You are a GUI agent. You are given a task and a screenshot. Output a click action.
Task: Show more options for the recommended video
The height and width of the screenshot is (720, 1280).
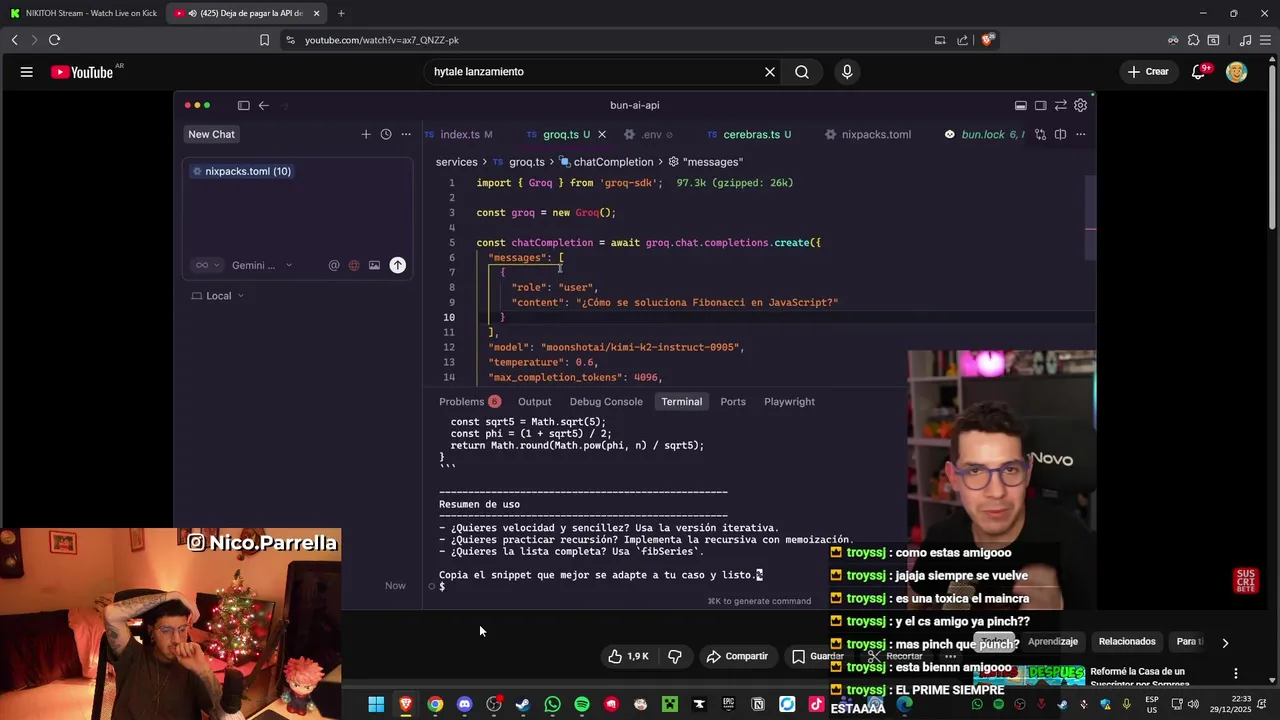point(1236,674)
